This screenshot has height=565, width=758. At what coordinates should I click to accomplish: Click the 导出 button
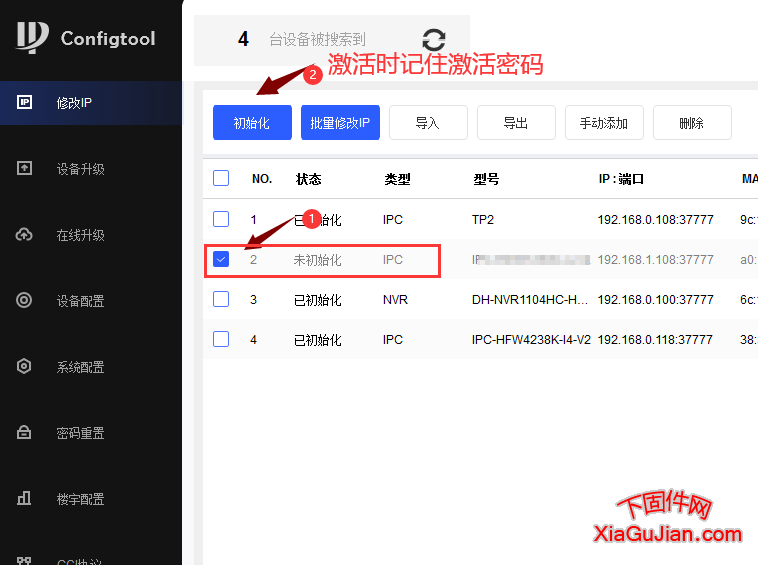(x=516, y=123)
